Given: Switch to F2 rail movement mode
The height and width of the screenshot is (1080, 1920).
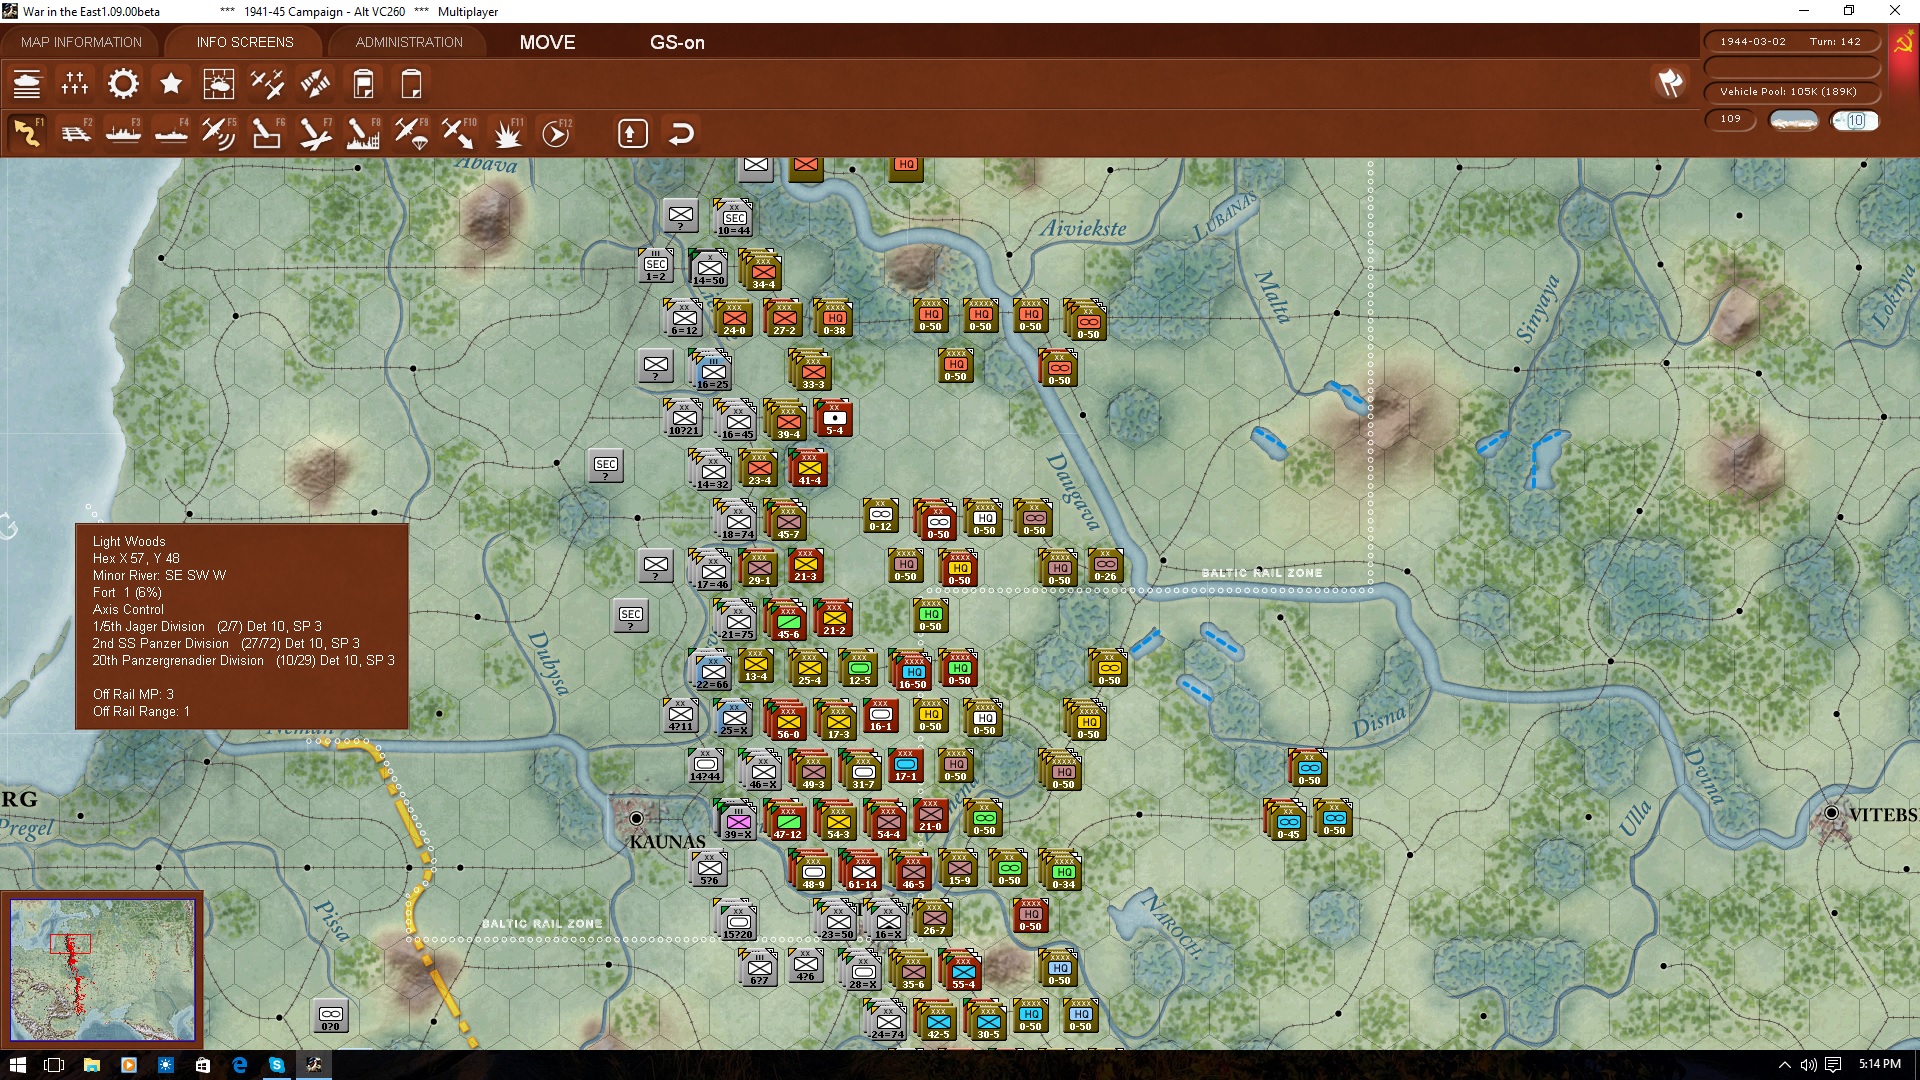Looking at the screenshot, I should tap(76, 131).
